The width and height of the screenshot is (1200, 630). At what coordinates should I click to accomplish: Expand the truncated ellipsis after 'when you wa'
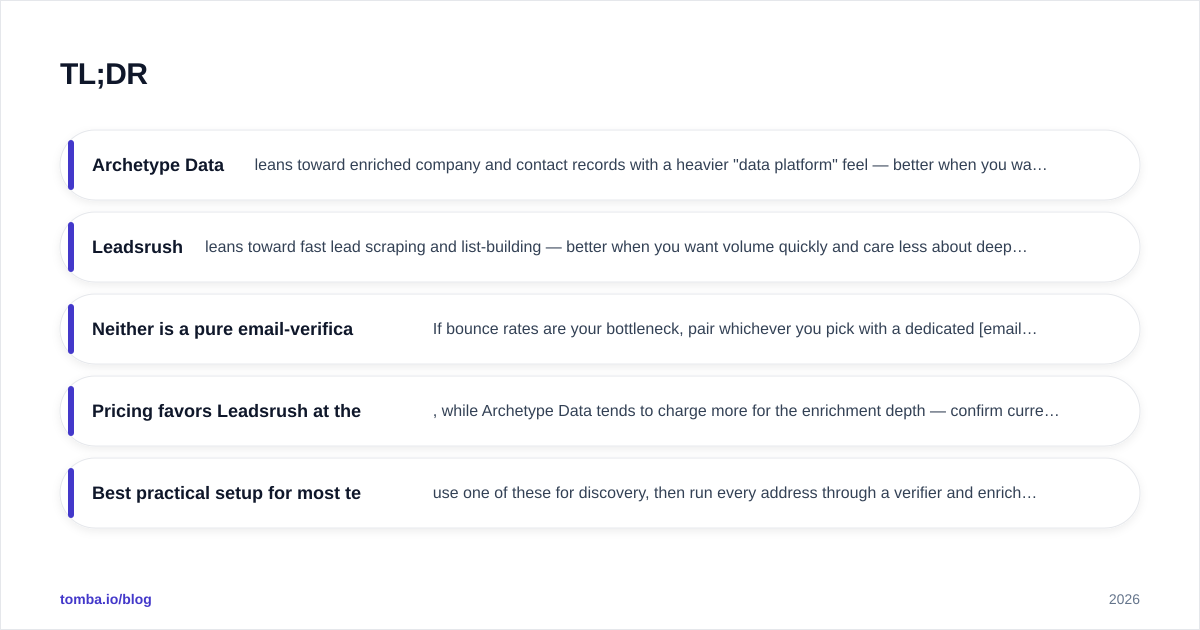tap(1042, 165)
